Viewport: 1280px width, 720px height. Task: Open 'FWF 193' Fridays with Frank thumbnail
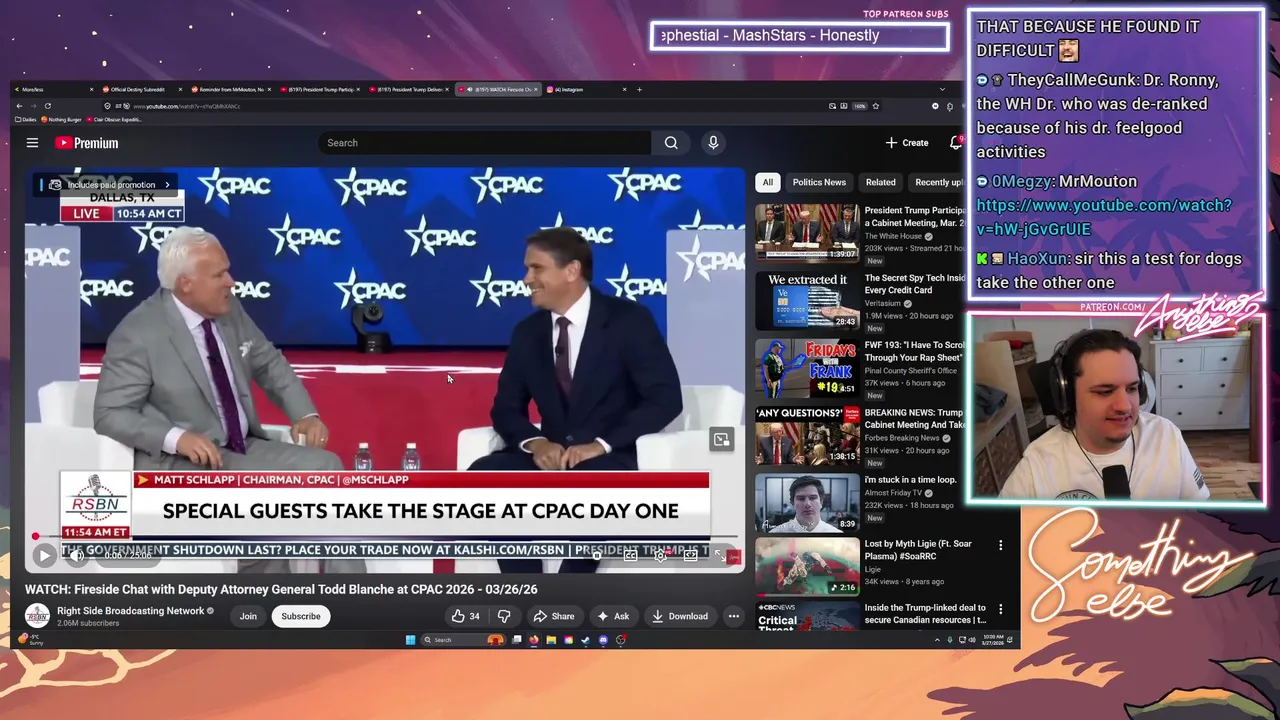tap(807, 368)
